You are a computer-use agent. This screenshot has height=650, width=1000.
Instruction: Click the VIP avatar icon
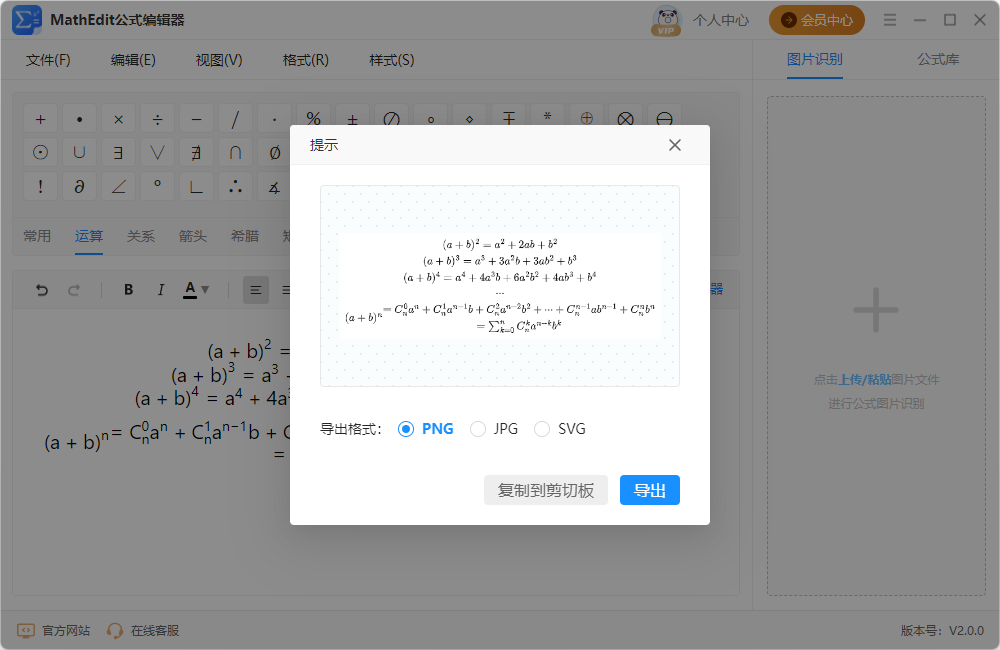(x=666, y=20)
